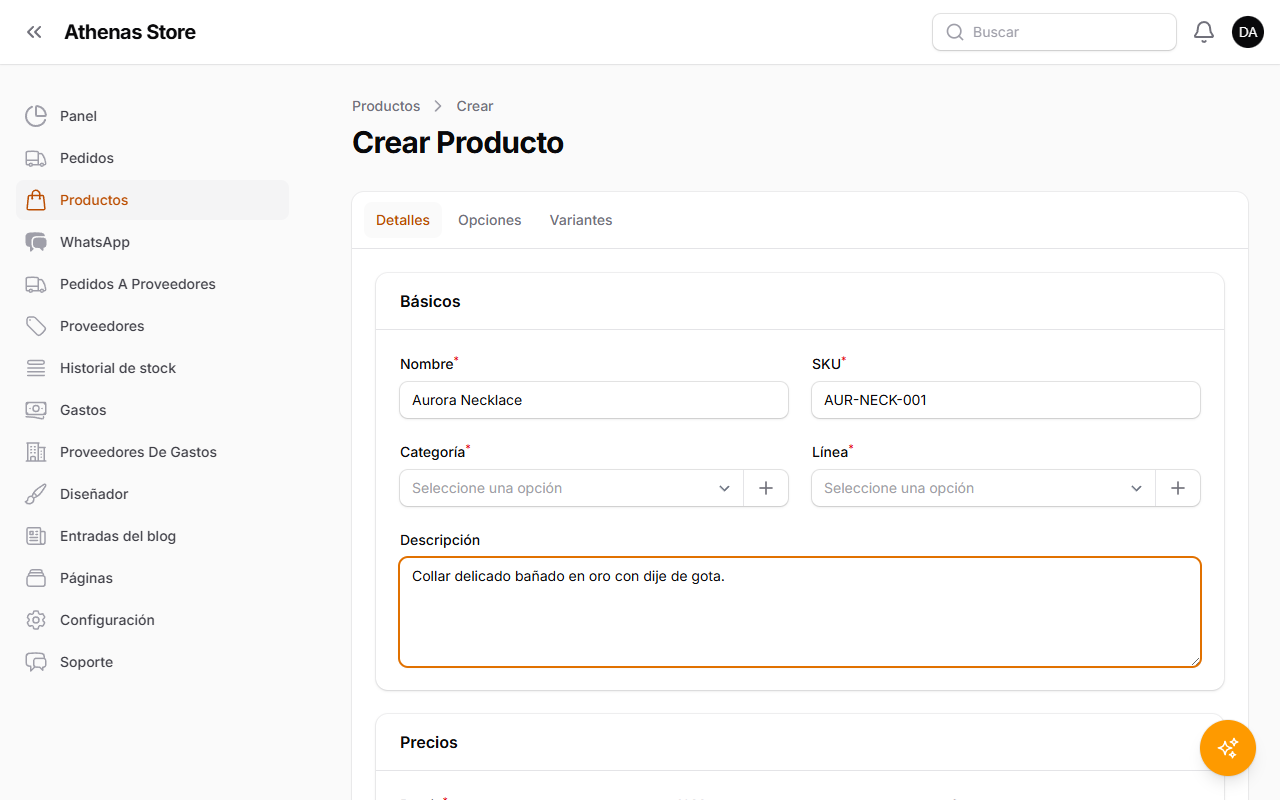
Task: Focus the Buscar search field
Action: tap(1054, 32)
